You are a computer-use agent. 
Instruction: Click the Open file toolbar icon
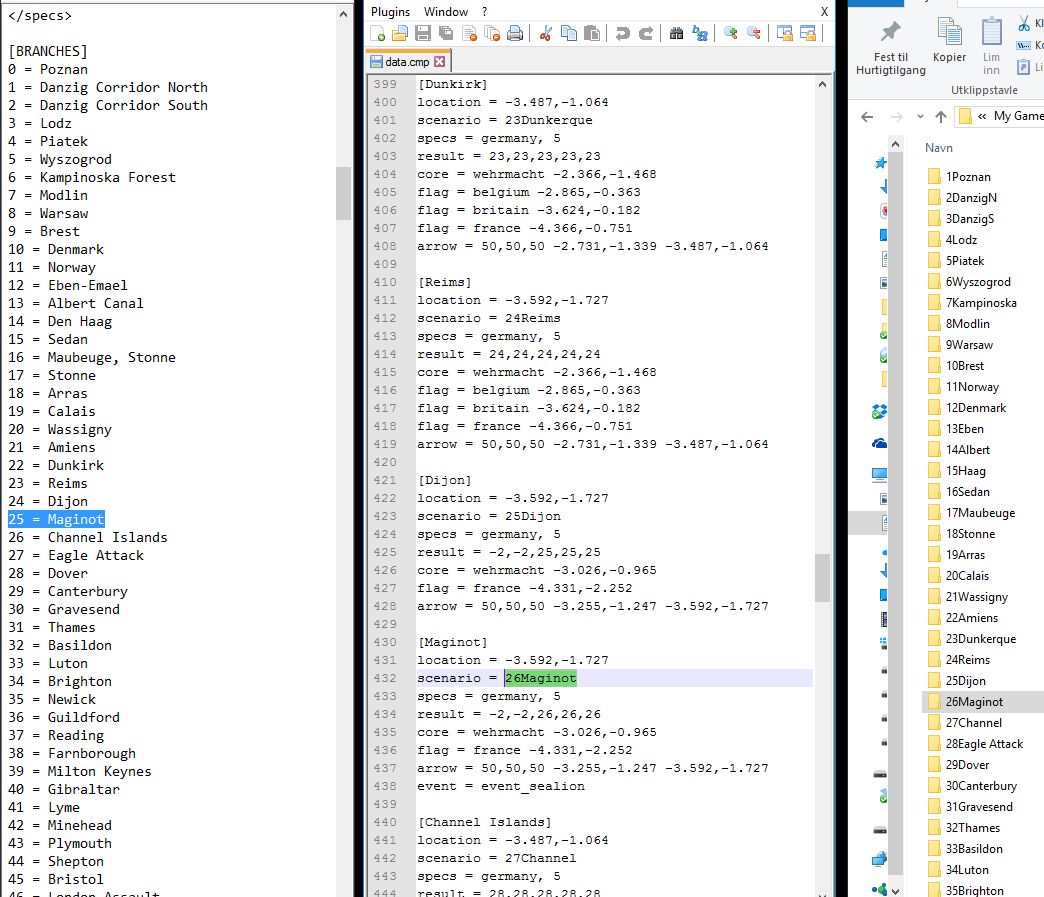400,33
